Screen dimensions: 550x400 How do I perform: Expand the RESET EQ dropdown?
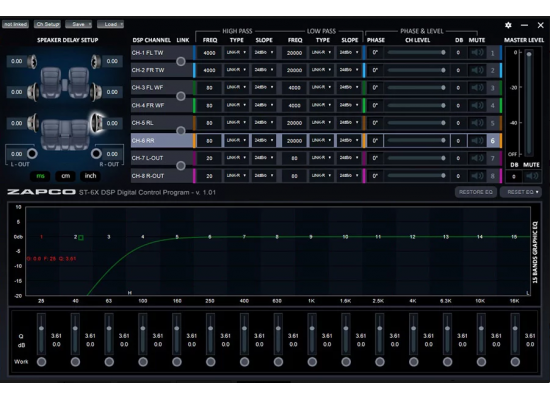tap(522, 192)
